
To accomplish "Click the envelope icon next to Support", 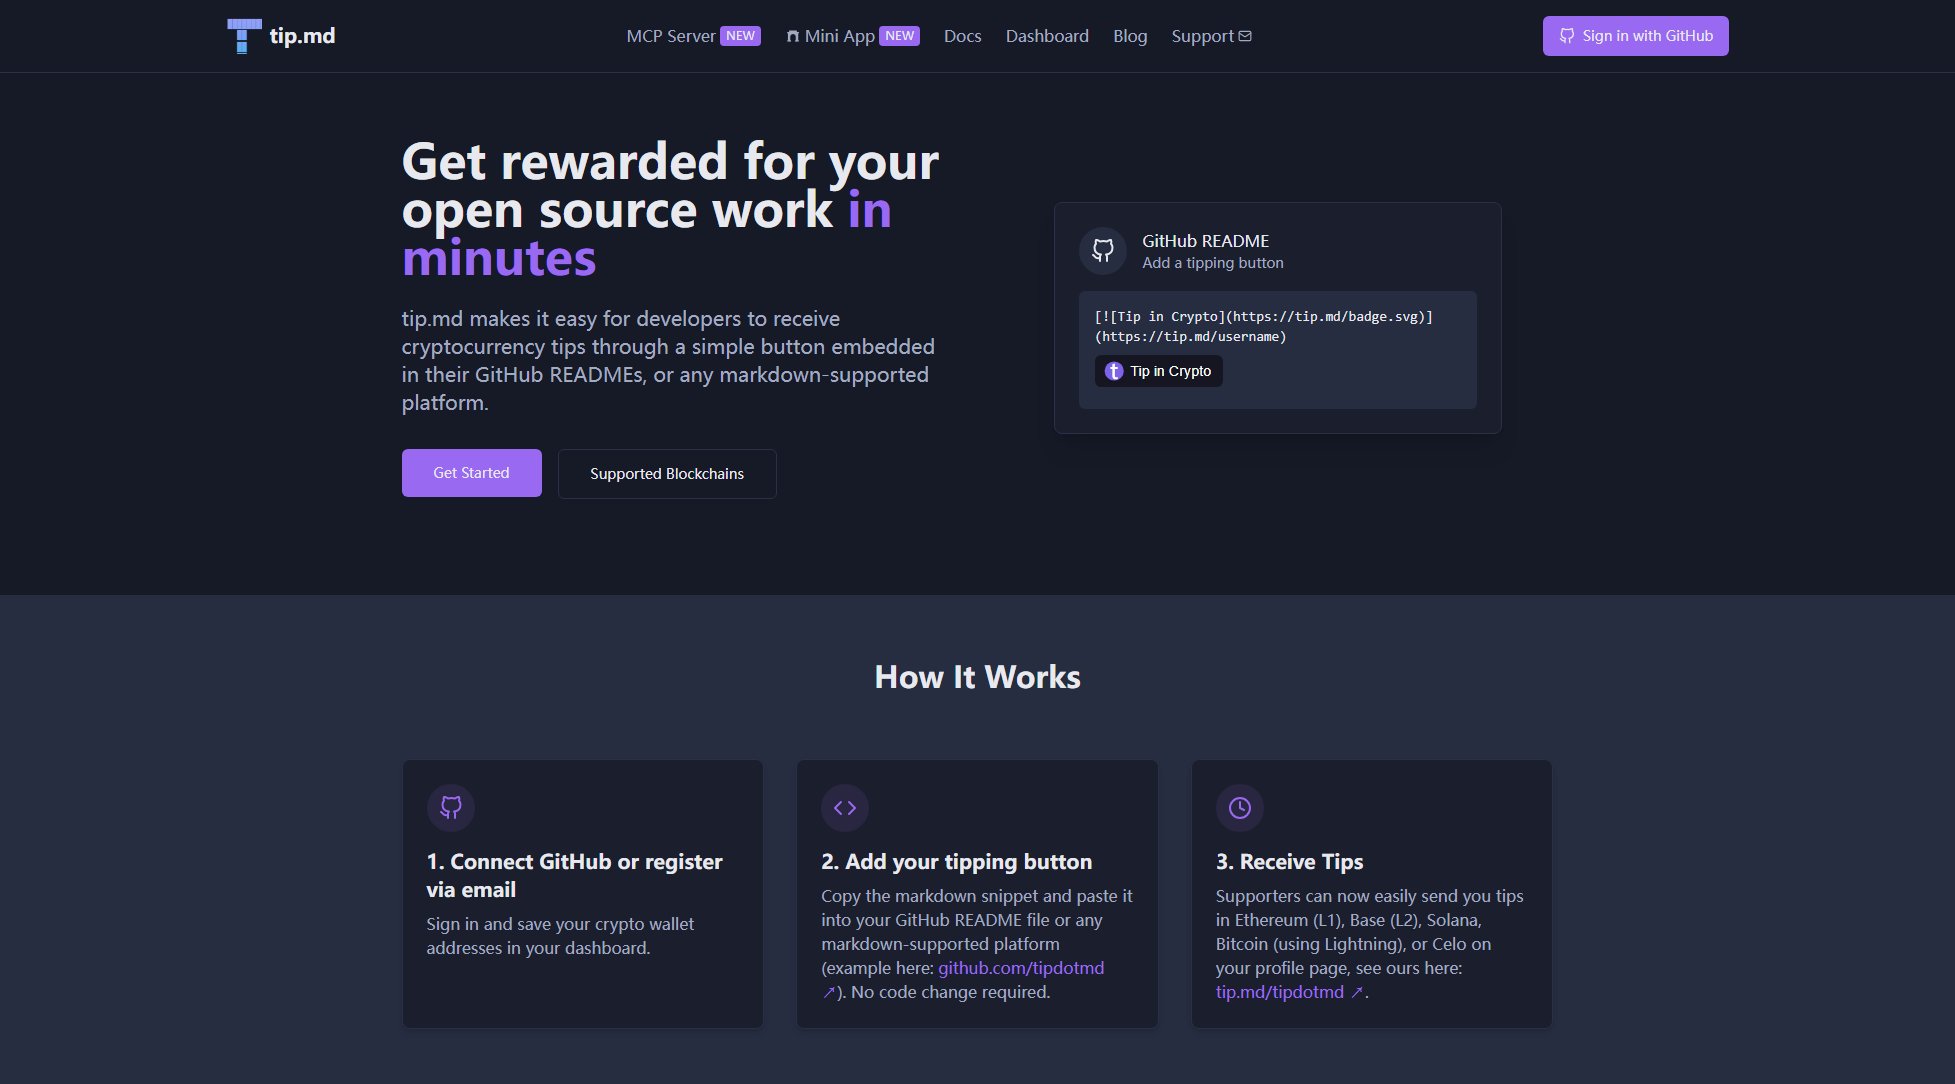I will click(1245, 36).
